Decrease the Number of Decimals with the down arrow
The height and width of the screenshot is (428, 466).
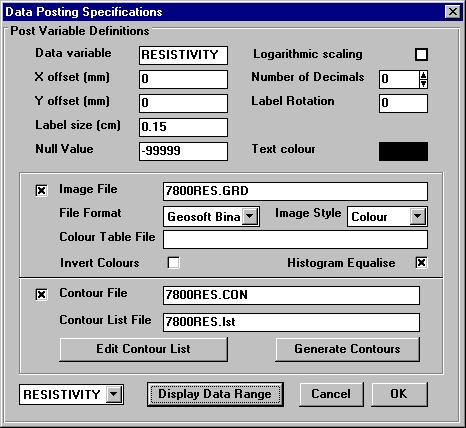pos(423,84)
